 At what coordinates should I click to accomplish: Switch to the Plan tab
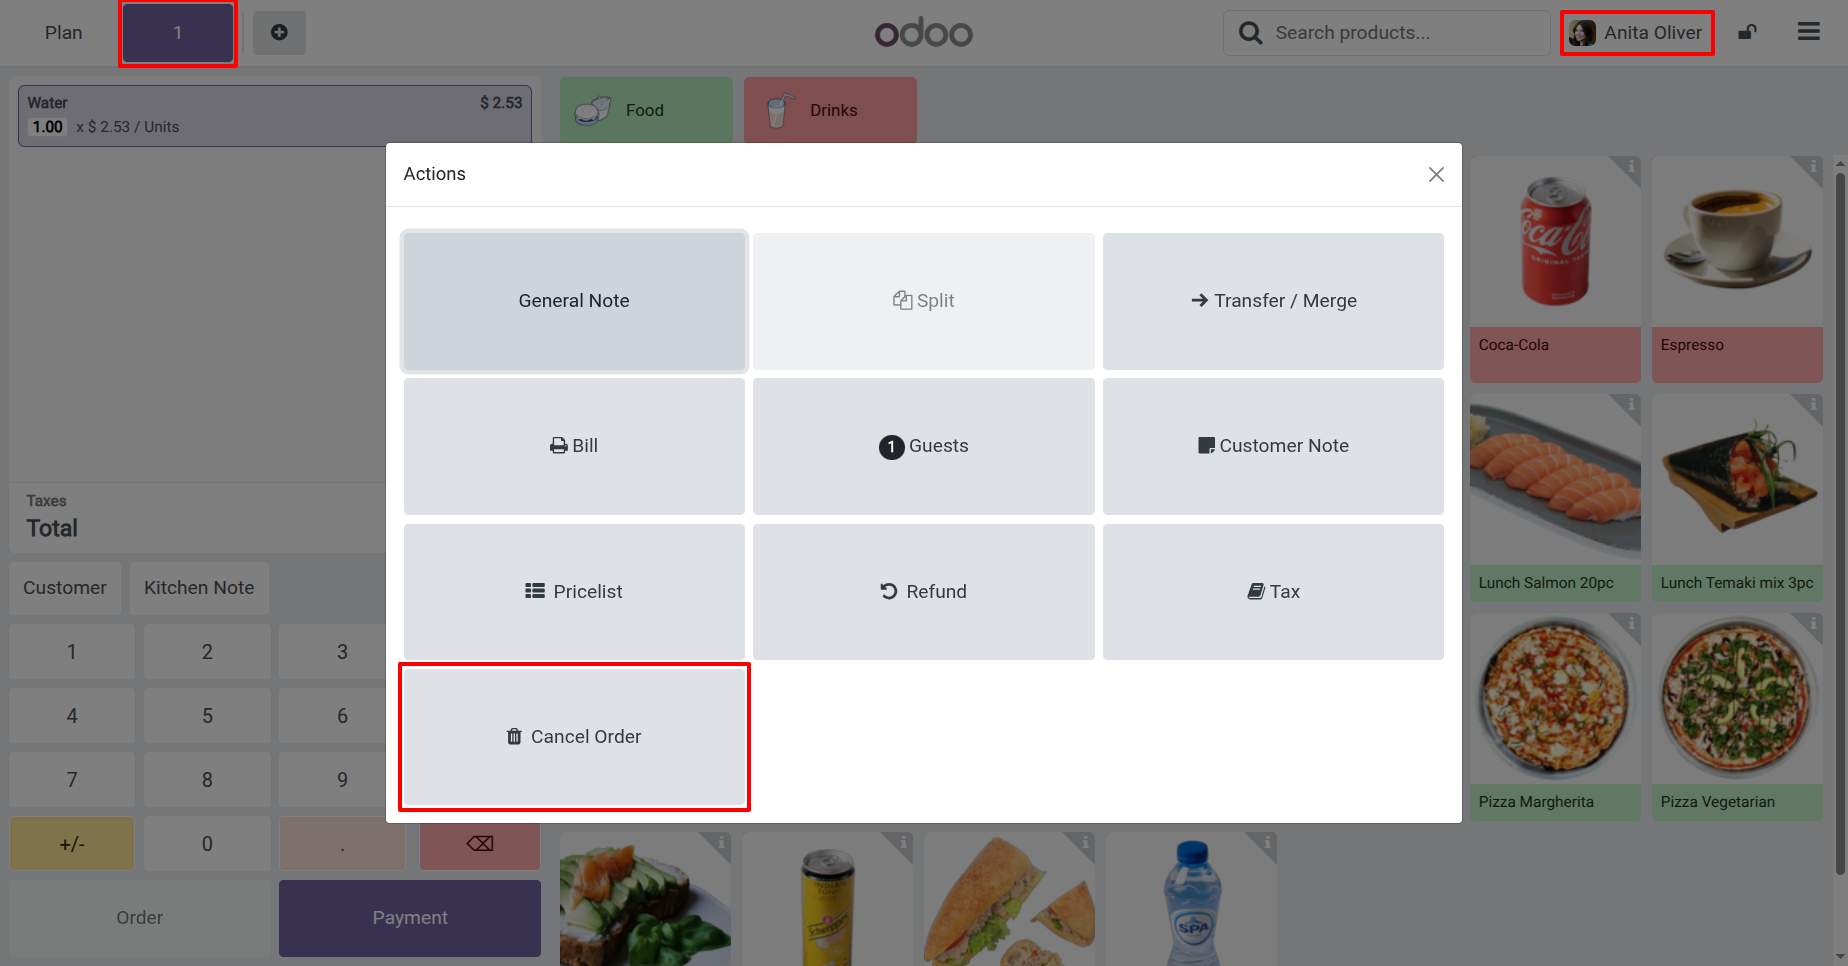tap(63, 33)
